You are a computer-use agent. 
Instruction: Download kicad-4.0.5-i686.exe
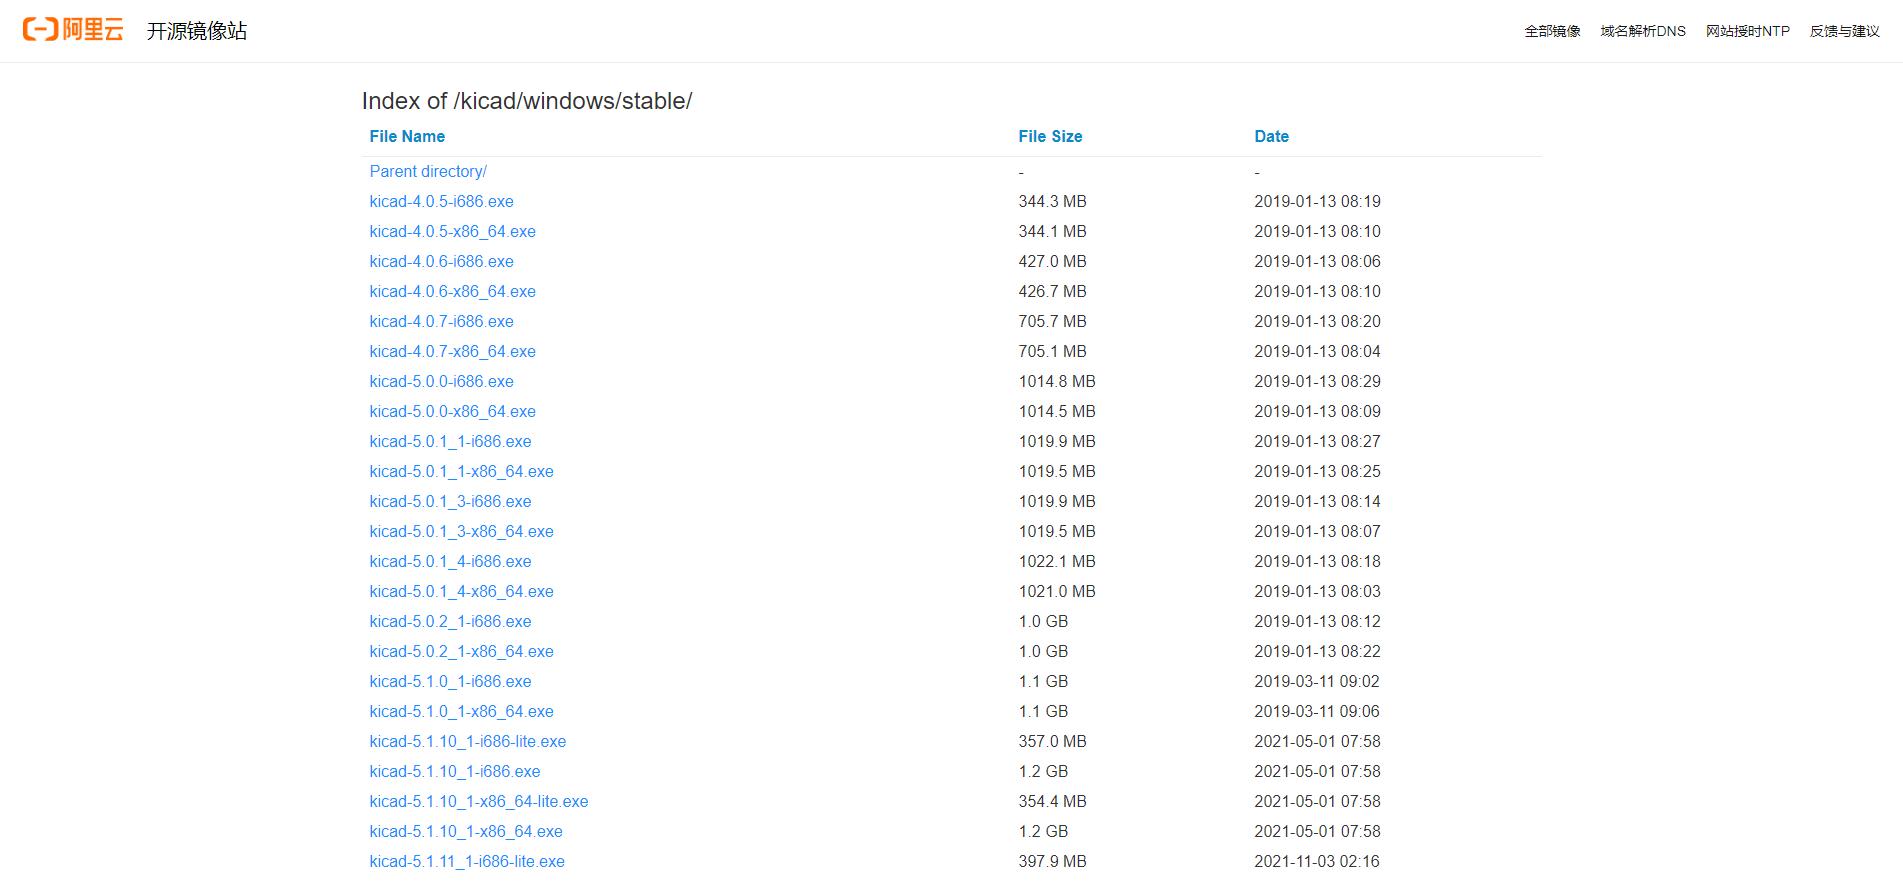[x=441, y=201]
